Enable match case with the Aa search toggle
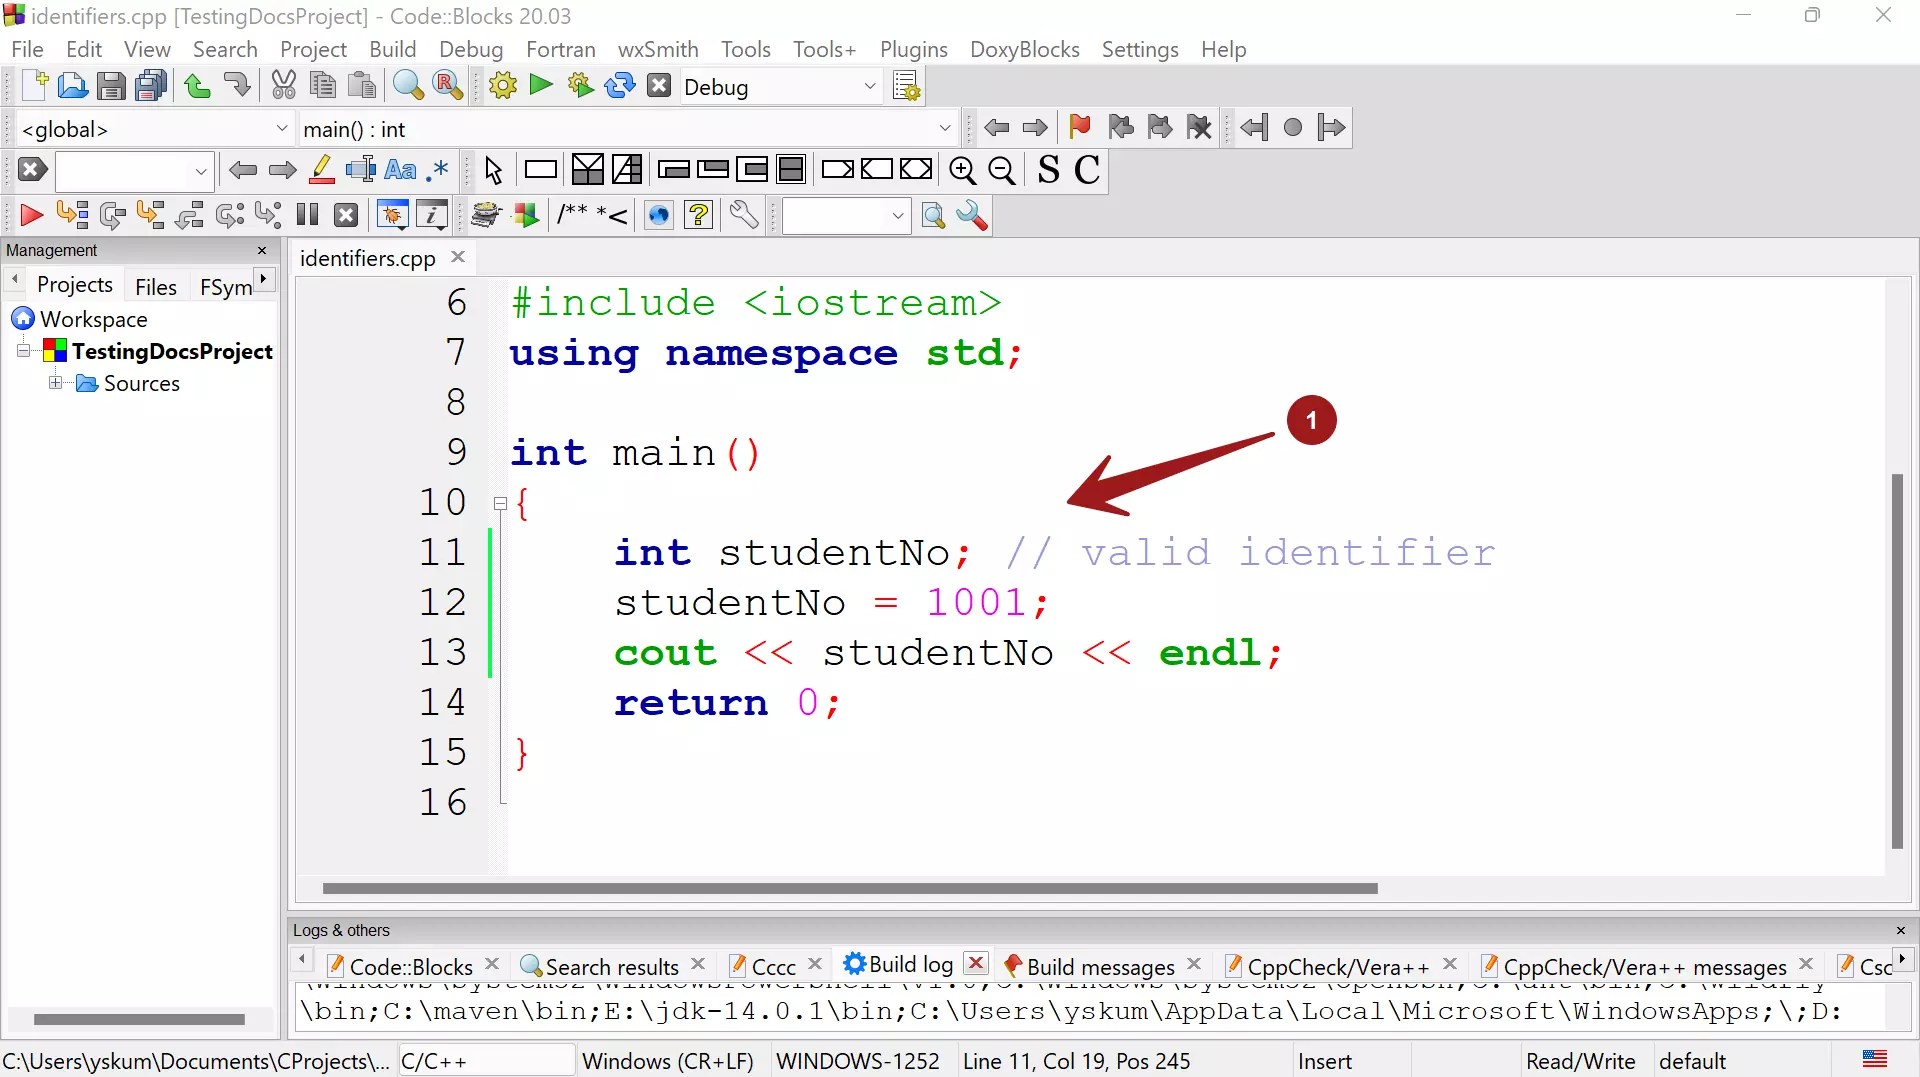The width and height of the screenshot is (1920, 1077). [x=399, y=170]
